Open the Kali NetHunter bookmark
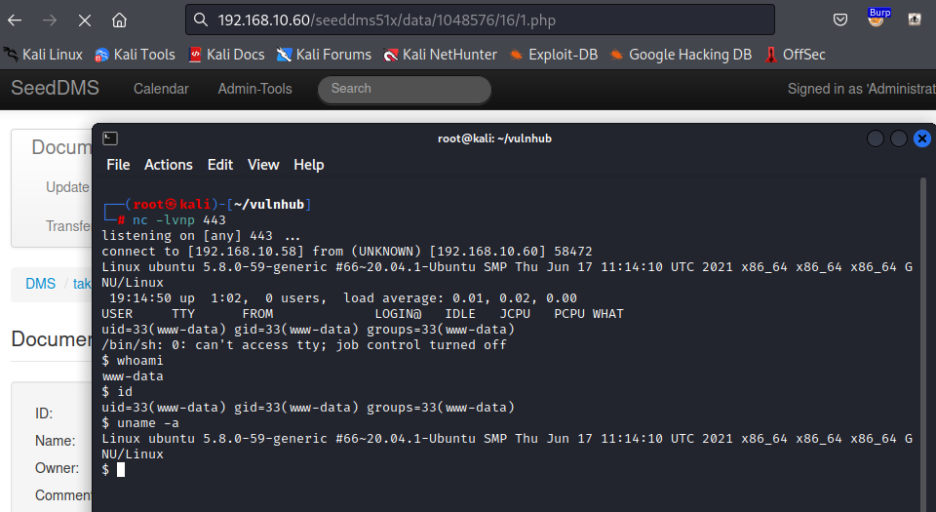936x512 pixels. [x=441, y=55]
